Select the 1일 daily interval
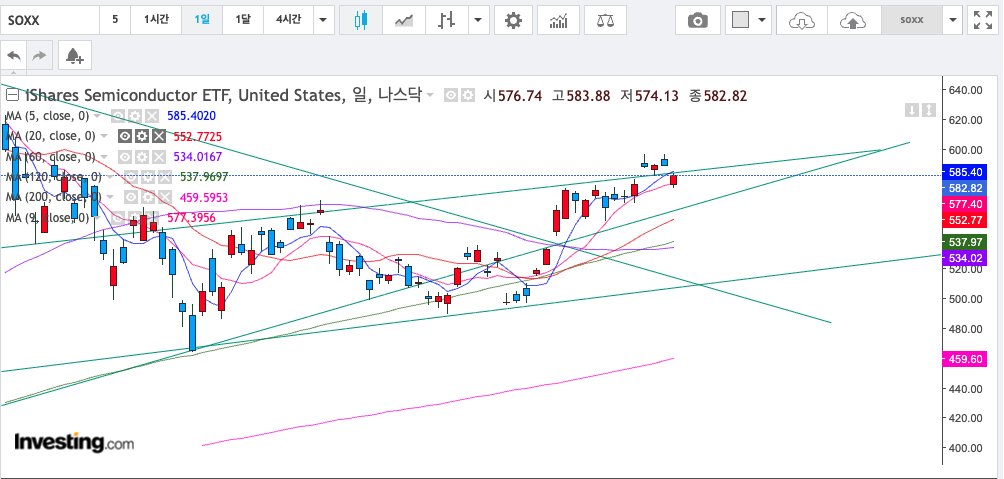The width and height of the screenshot is (1004, 479). point(202,20)
